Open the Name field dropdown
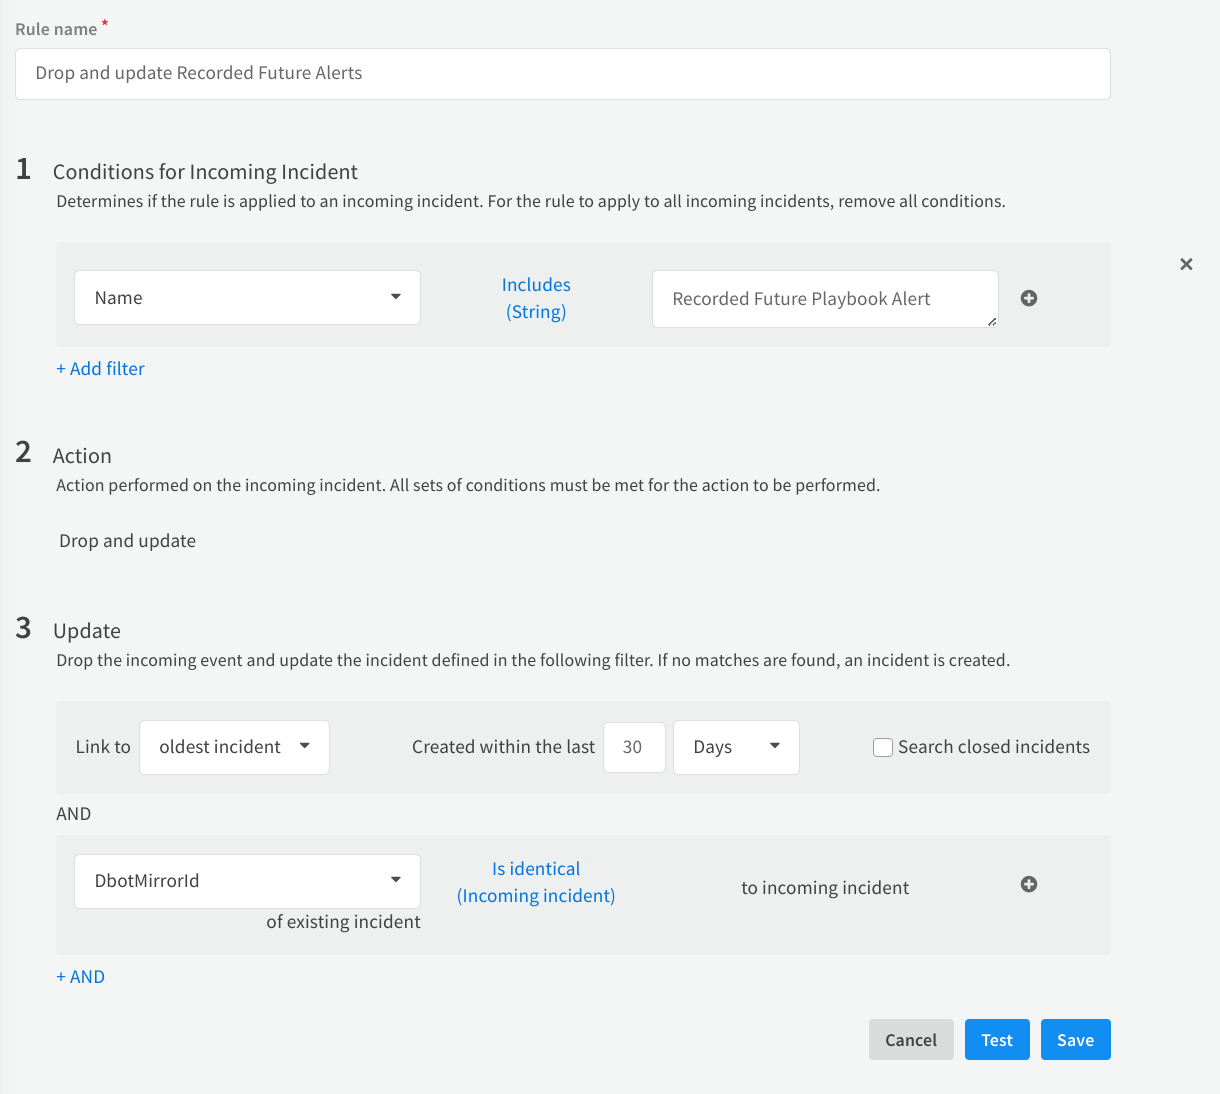This screenshot has height=1094, width=1220. [x=247, y=298]
